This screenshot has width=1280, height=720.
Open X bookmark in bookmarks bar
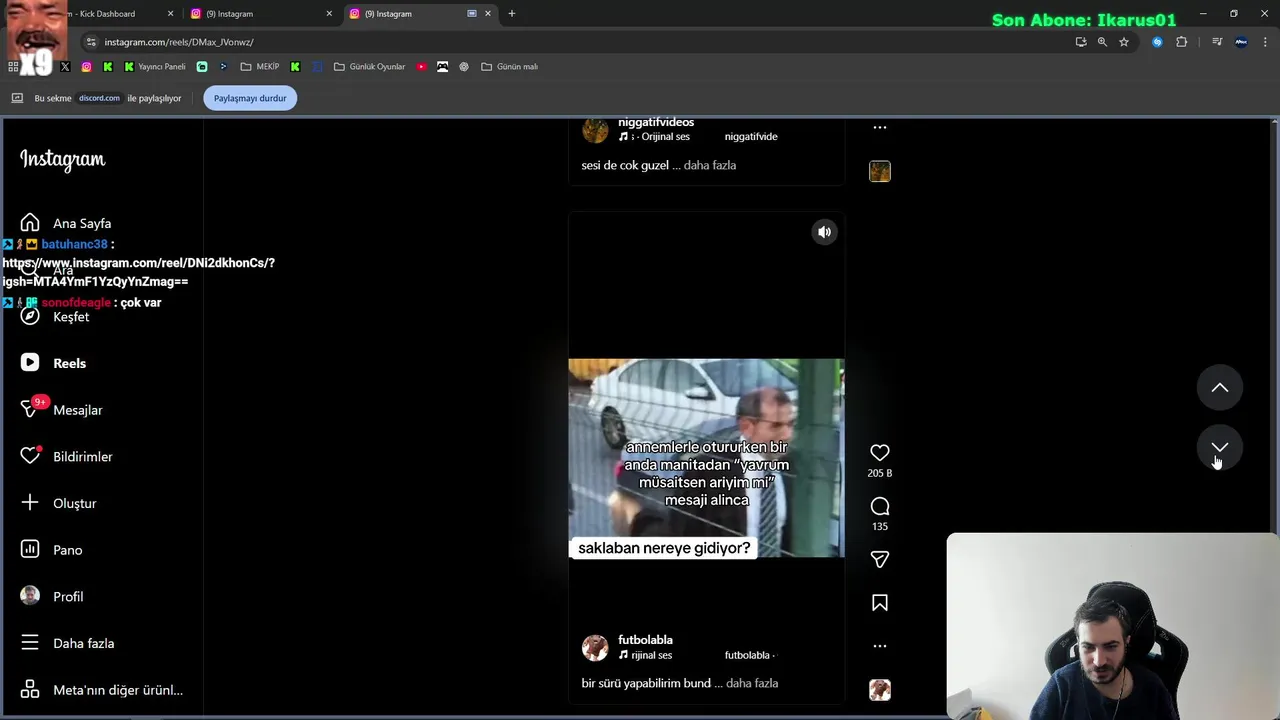65,67
